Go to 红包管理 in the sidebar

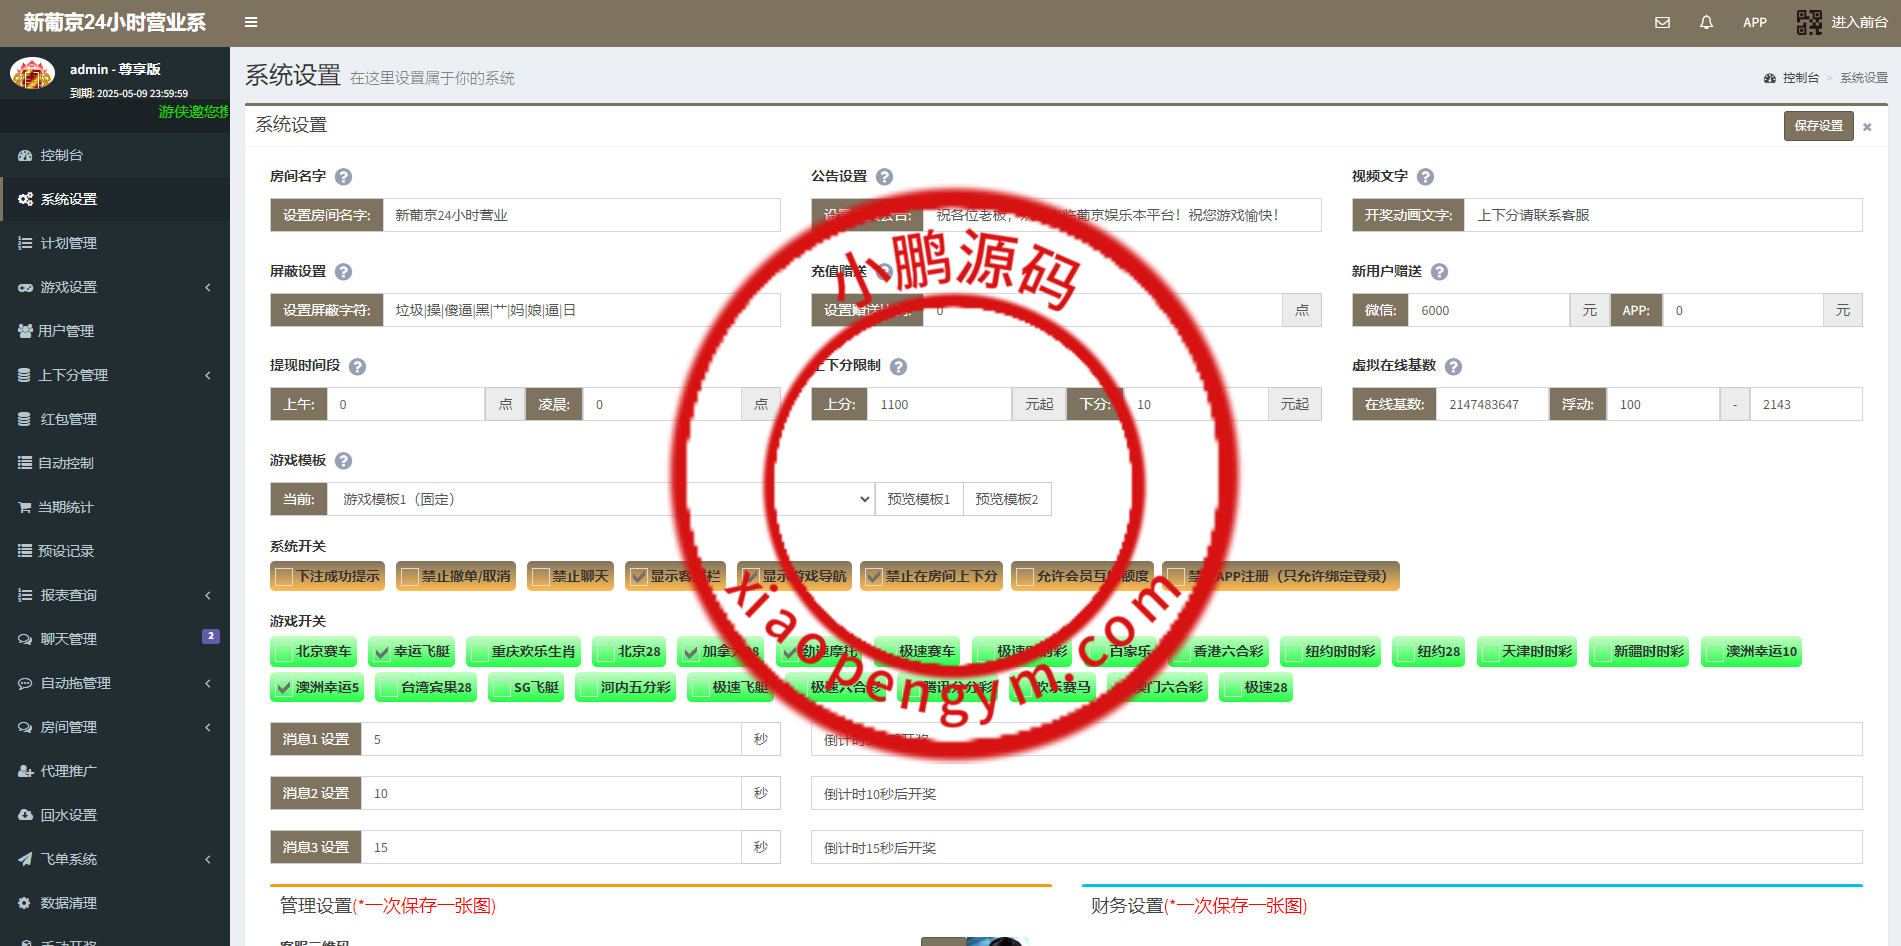pyautogui.click(x=68, y=419)
